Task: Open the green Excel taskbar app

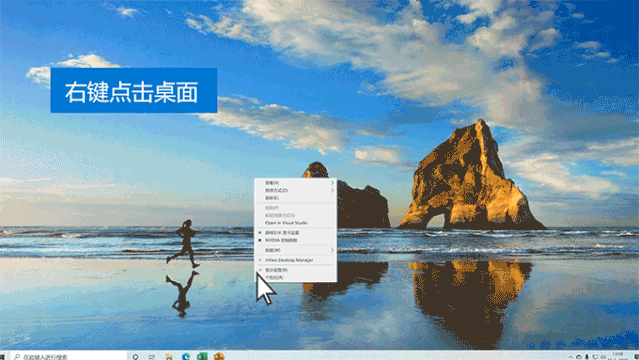Action: [203, 357]
